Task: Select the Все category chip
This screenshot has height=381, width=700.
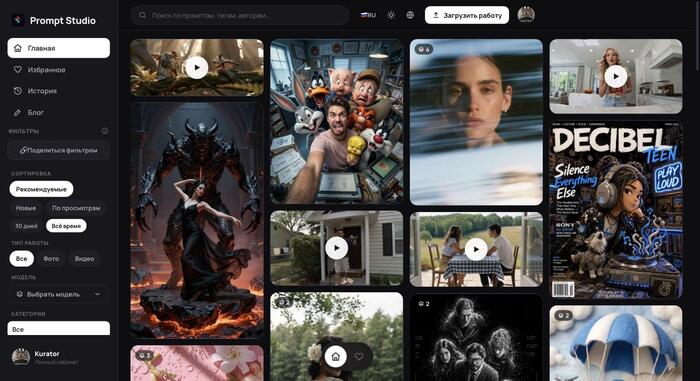Action: 58,328
